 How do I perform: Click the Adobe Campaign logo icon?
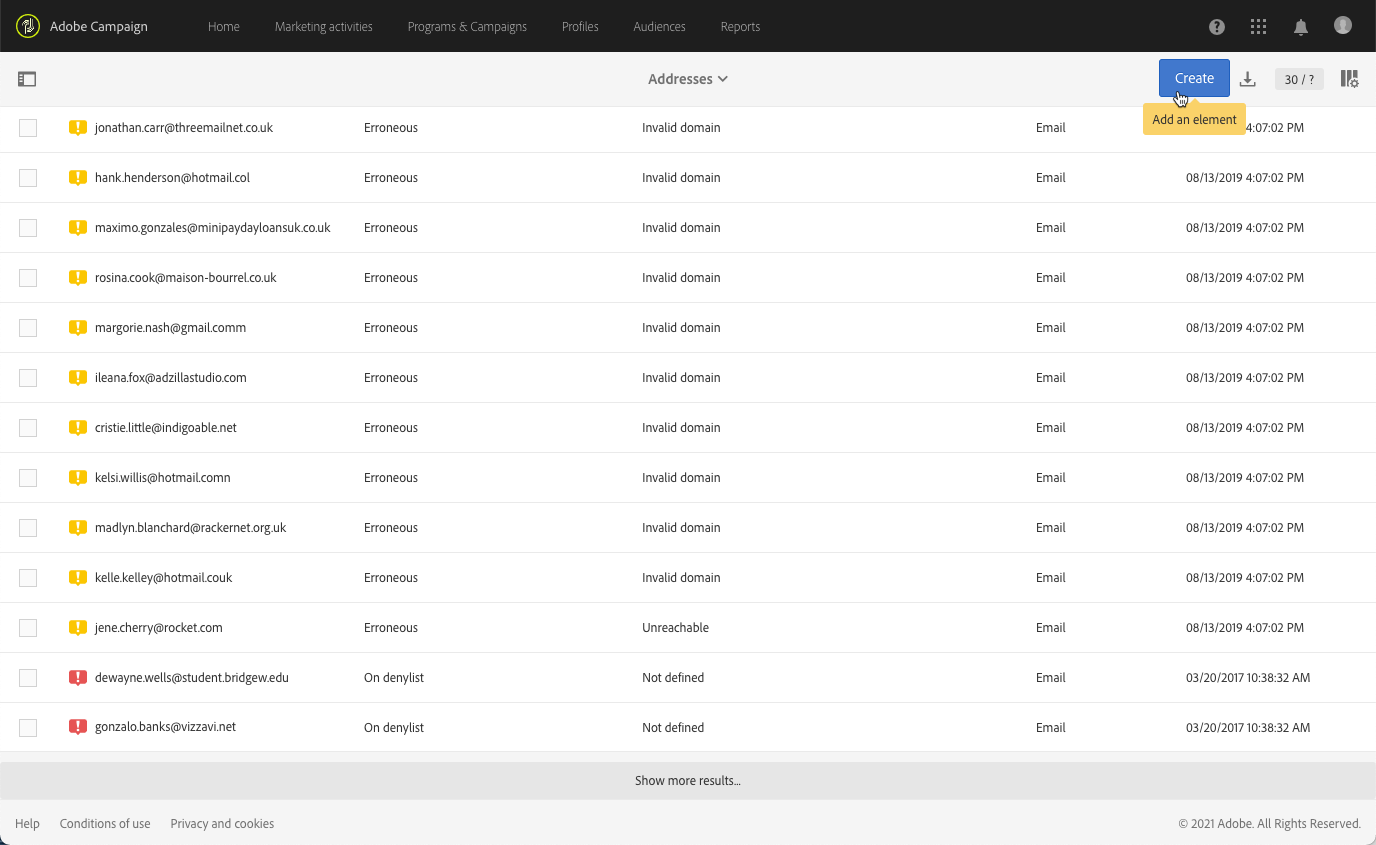(x=28, y=26)
